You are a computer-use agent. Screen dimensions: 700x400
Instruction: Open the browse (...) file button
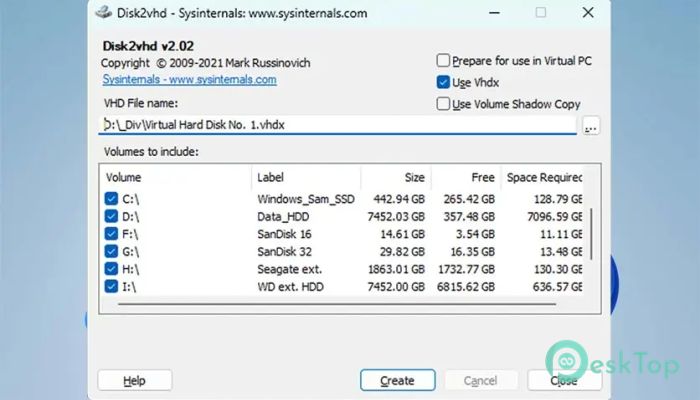point(591,125)
